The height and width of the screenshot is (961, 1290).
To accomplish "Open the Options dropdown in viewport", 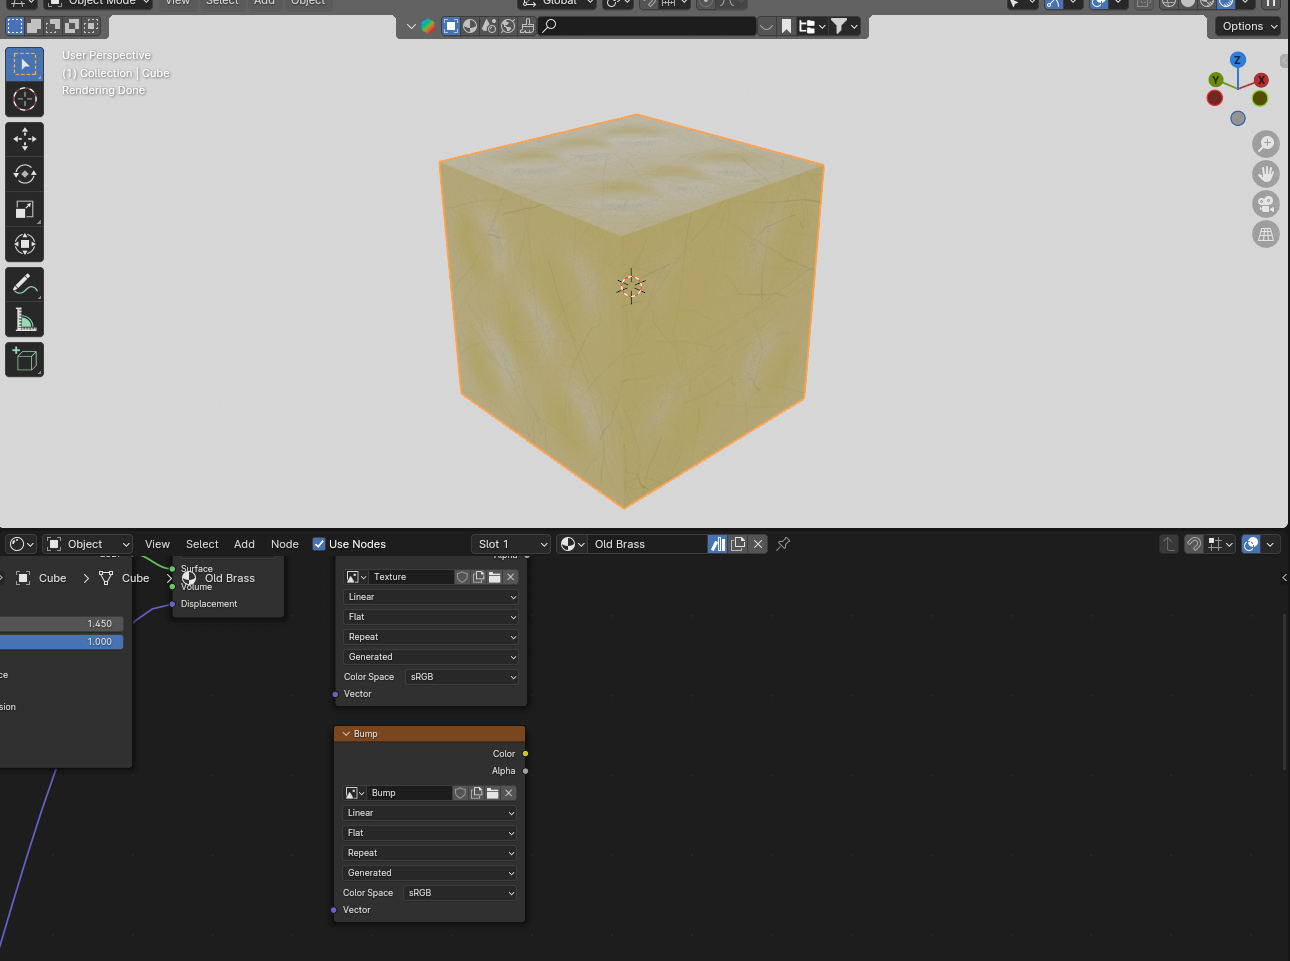I will 1249,26.
